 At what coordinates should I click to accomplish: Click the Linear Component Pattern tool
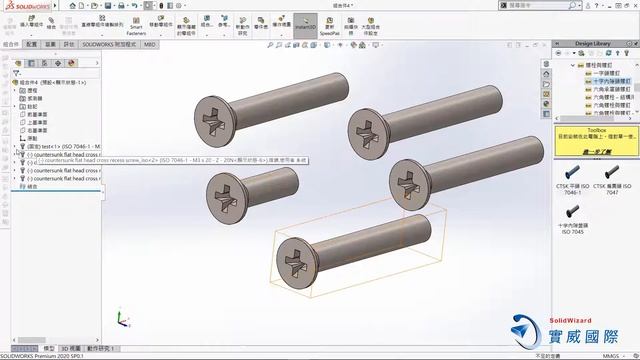(102, 21)
